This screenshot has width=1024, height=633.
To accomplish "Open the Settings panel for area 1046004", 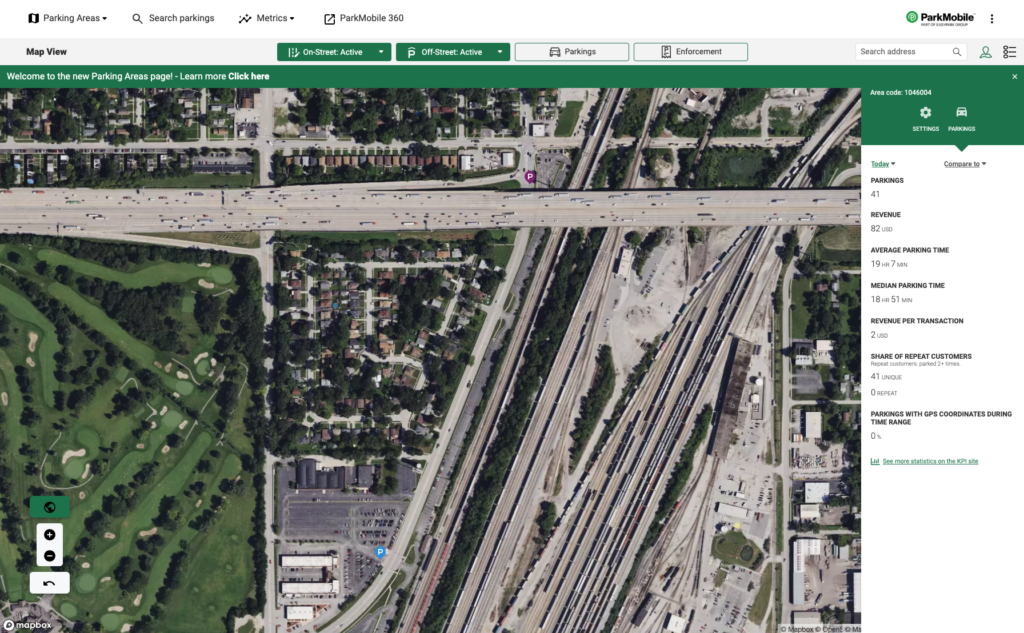I will (x=925, y=117).
